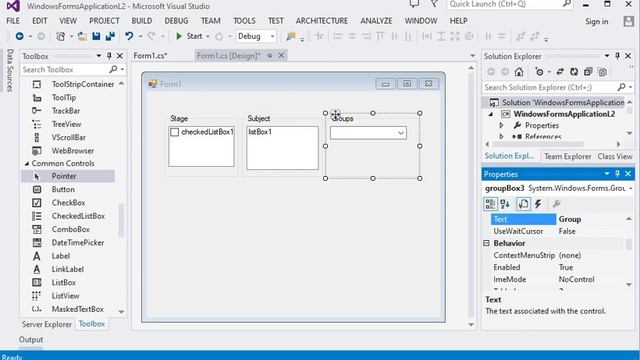Show Events lightning bolt in Properties
Viewport: 640px width, 360px height.
tap(538, 204)
